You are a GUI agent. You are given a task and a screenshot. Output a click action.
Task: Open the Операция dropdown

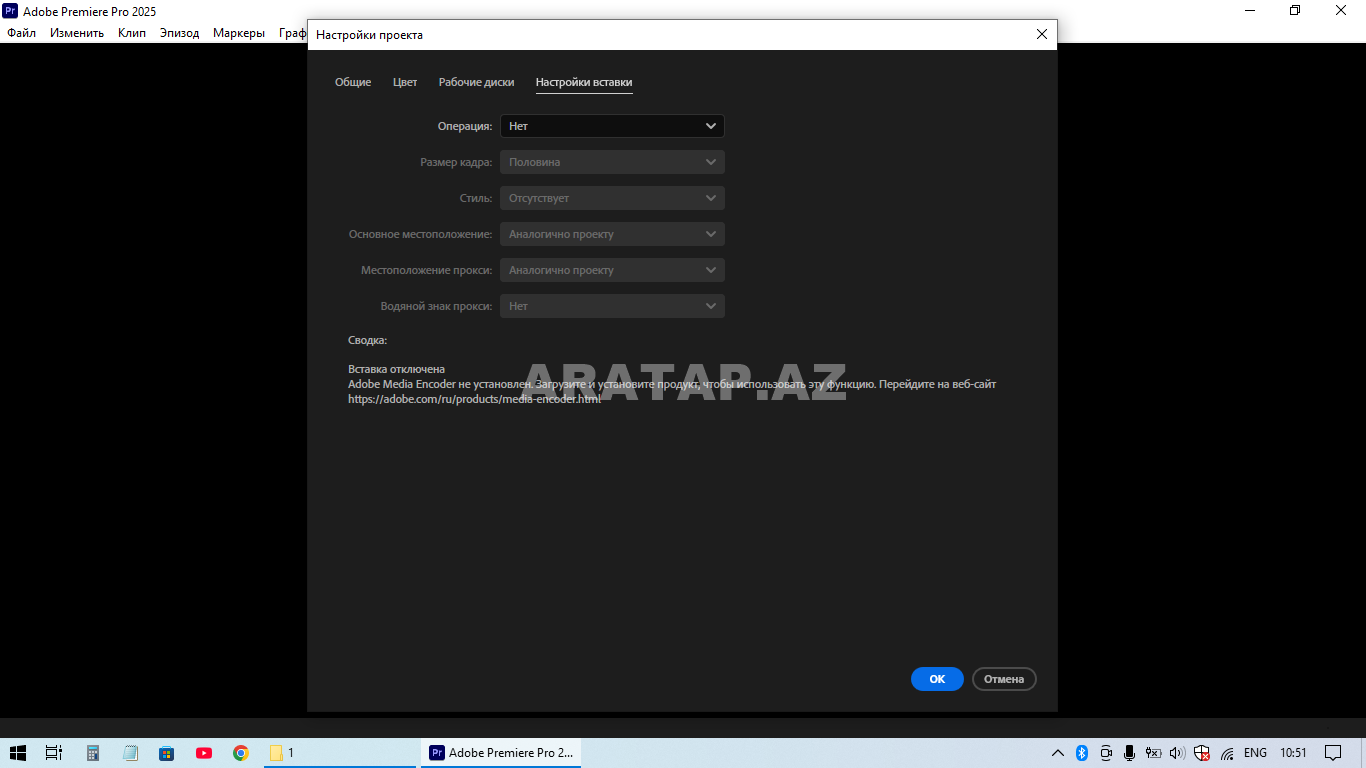click(612, 126)
